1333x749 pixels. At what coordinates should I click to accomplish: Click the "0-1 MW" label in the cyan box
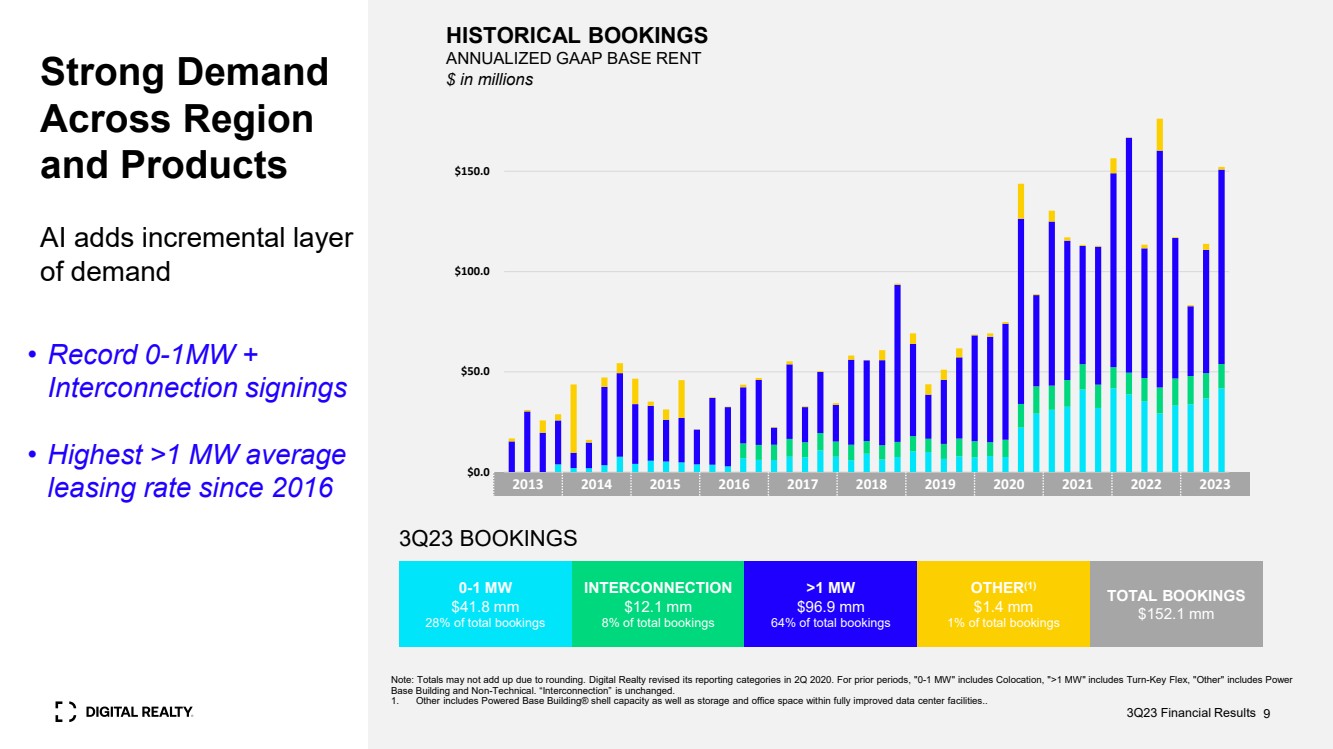pyautogui.click(x=485, y=588)
